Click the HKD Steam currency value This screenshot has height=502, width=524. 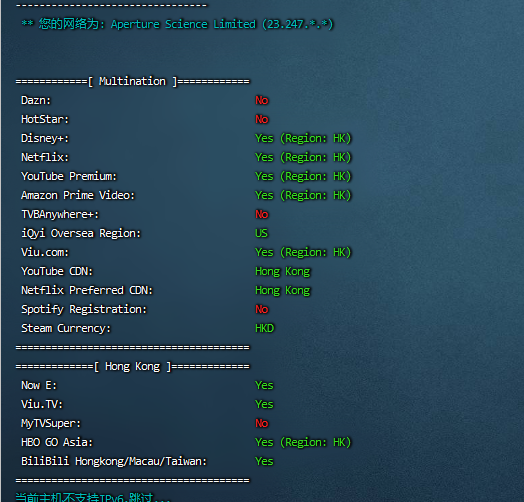(264, 328)
